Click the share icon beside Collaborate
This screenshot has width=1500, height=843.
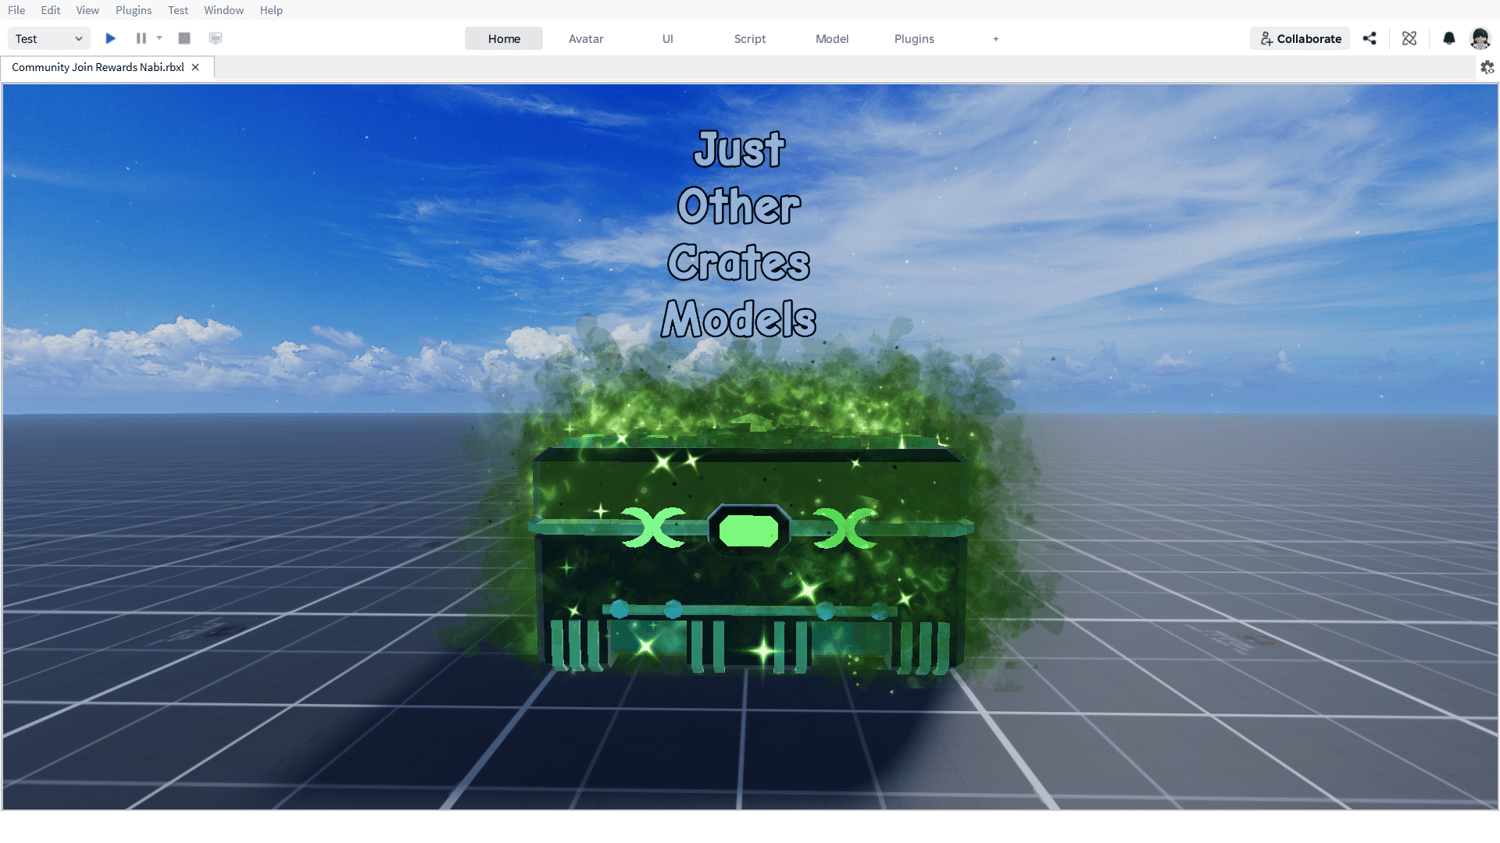tap(1369, 38)
